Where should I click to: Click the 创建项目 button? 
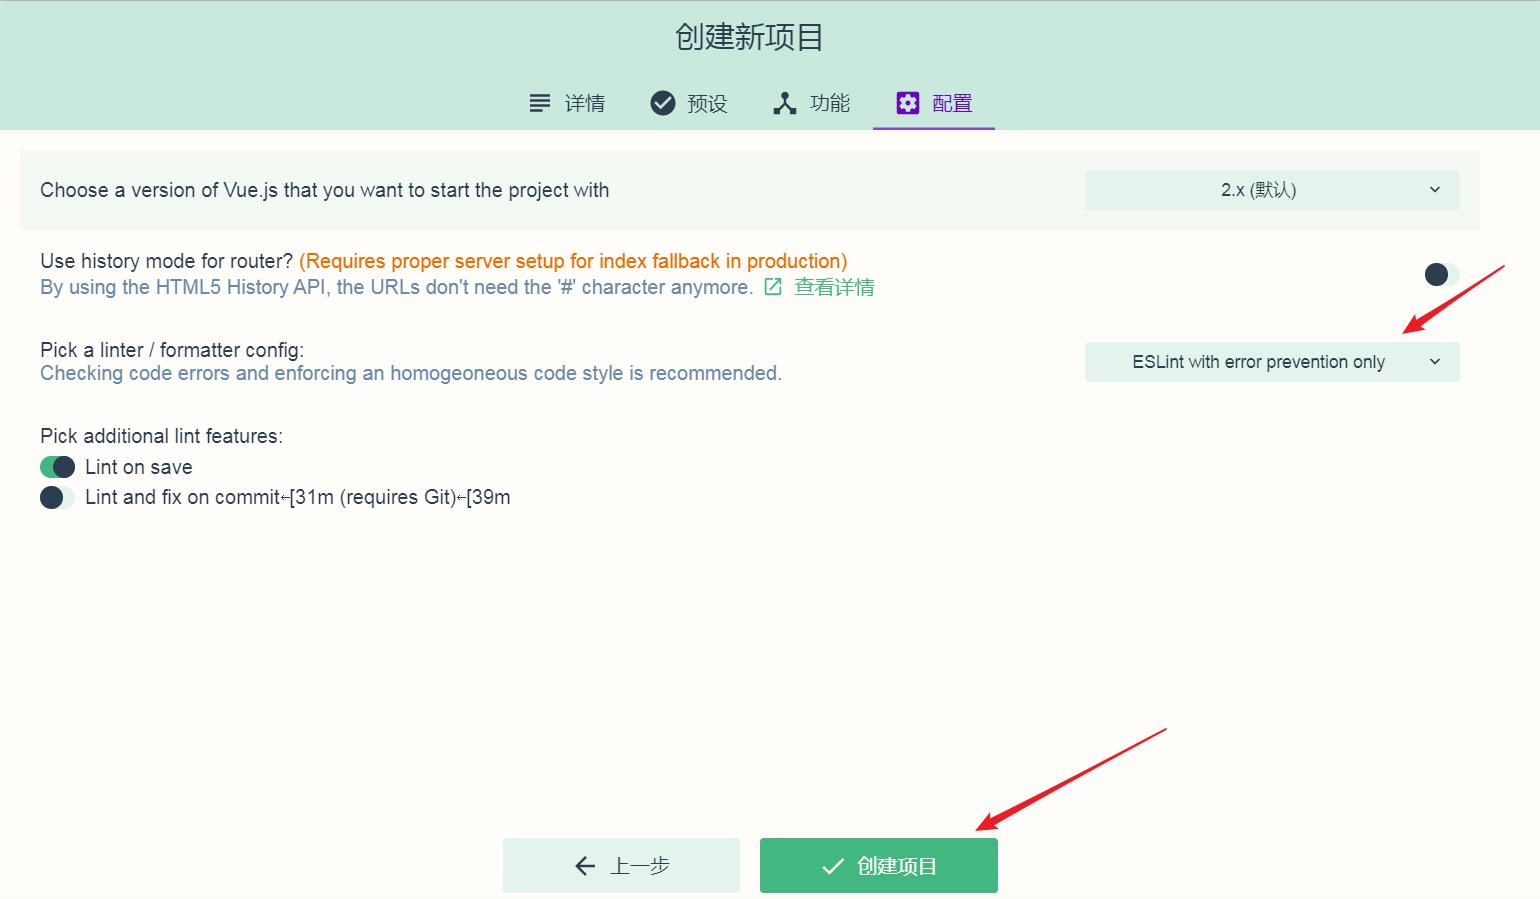(879, 866)
